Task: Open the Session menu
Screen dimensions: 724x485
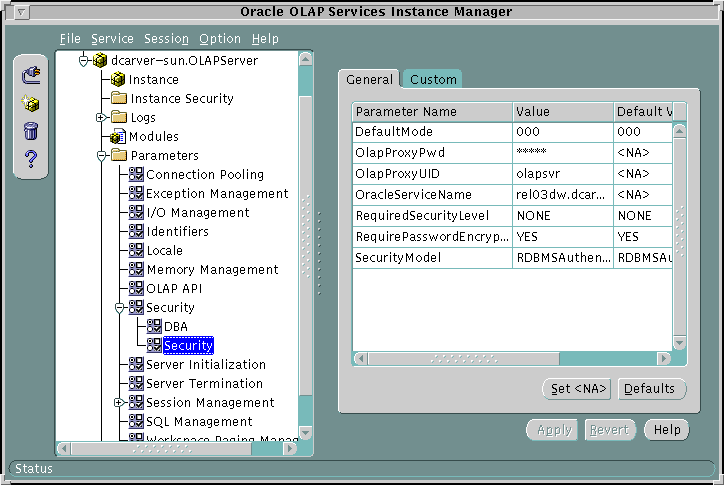Action: [x=166, y=39]
